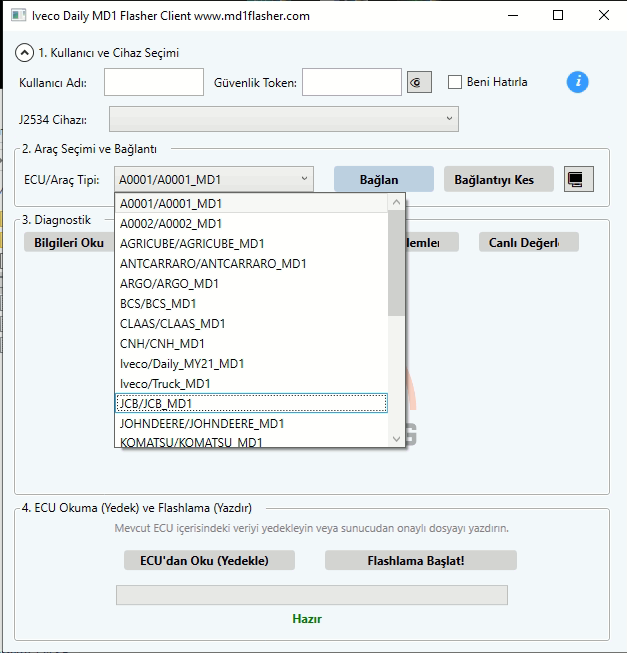Choose AGRICUBE/AGRICUBE_MD1 option
Screen dimensions: 627x653
point(251,244)
